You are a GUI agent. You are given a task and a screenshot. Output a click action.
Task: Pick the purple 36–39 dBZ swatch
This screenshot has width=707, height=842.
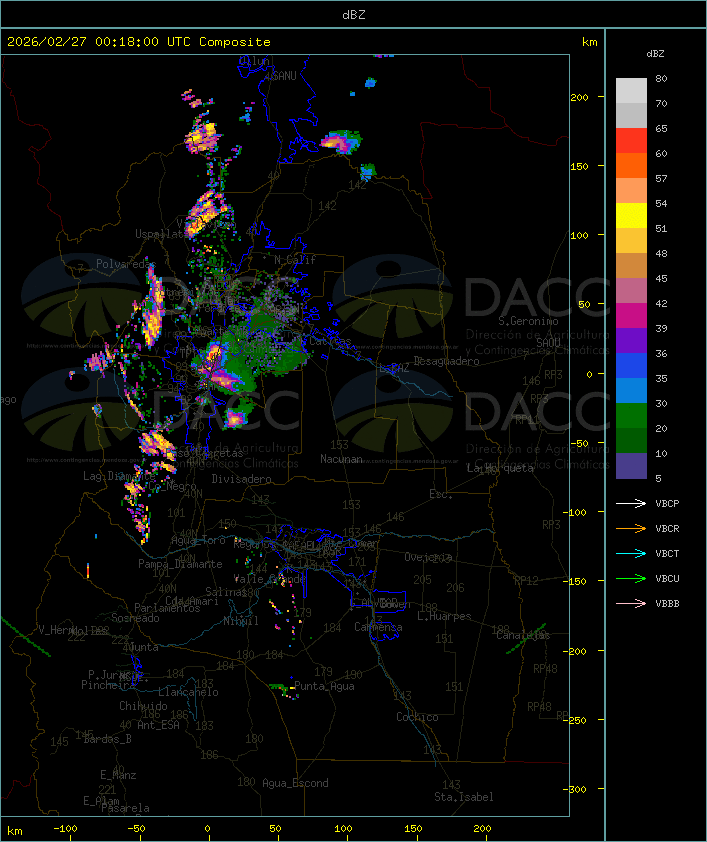631,340
